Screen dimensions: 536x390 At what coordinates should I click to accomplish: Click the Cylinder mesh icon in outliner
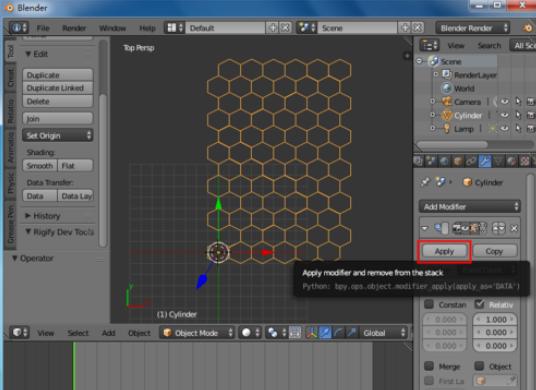[446, 115]
